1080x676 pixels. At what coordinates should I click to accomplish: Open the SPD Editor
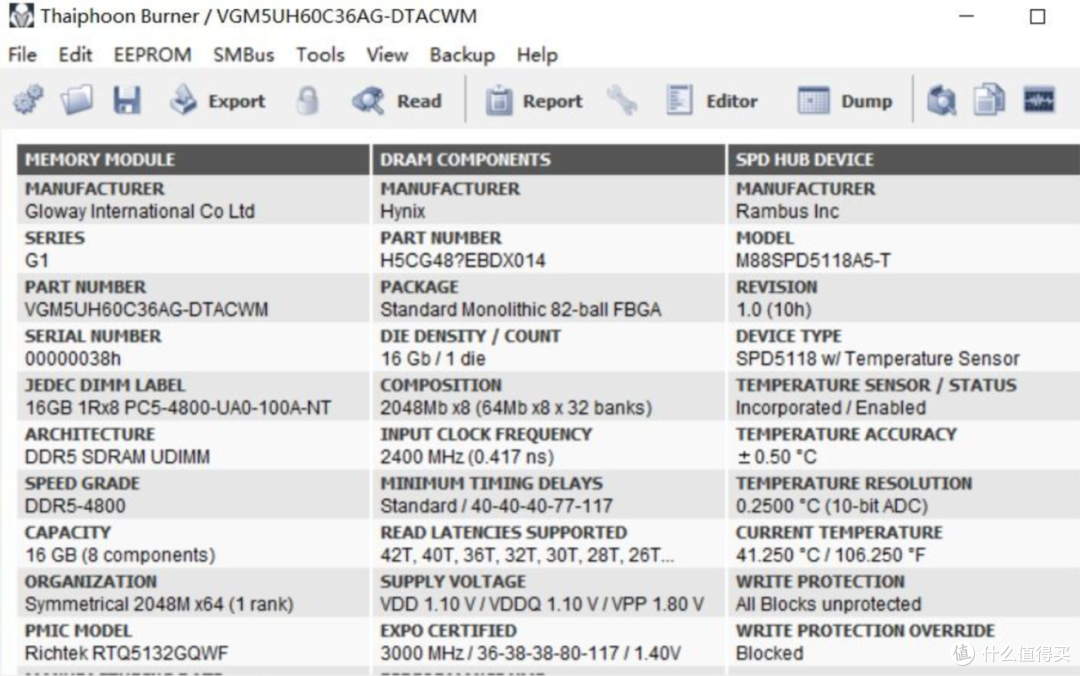pos(712,101)
